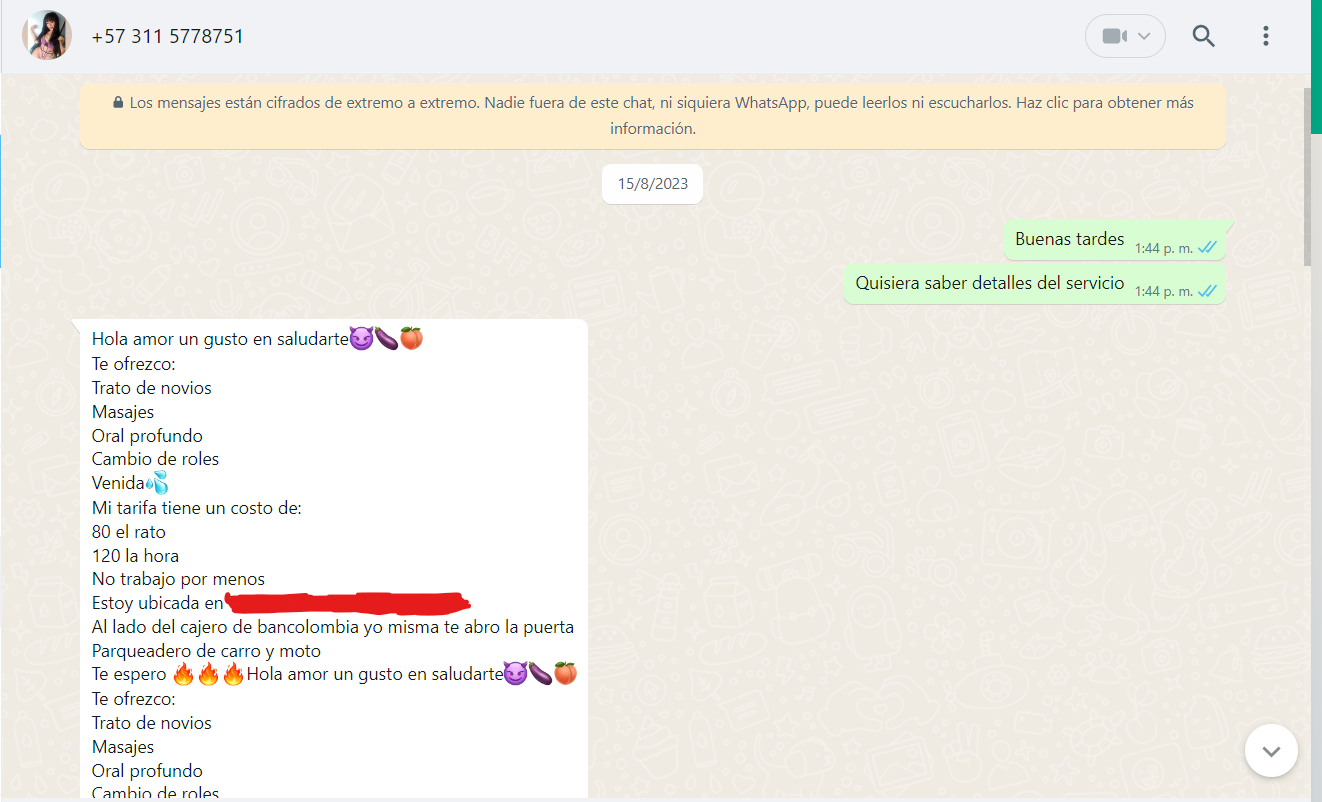Screen dimensions: 1322x802
Task: Click read ticks on "Quisiera saber detalles" message
Action: [1207, 291]
